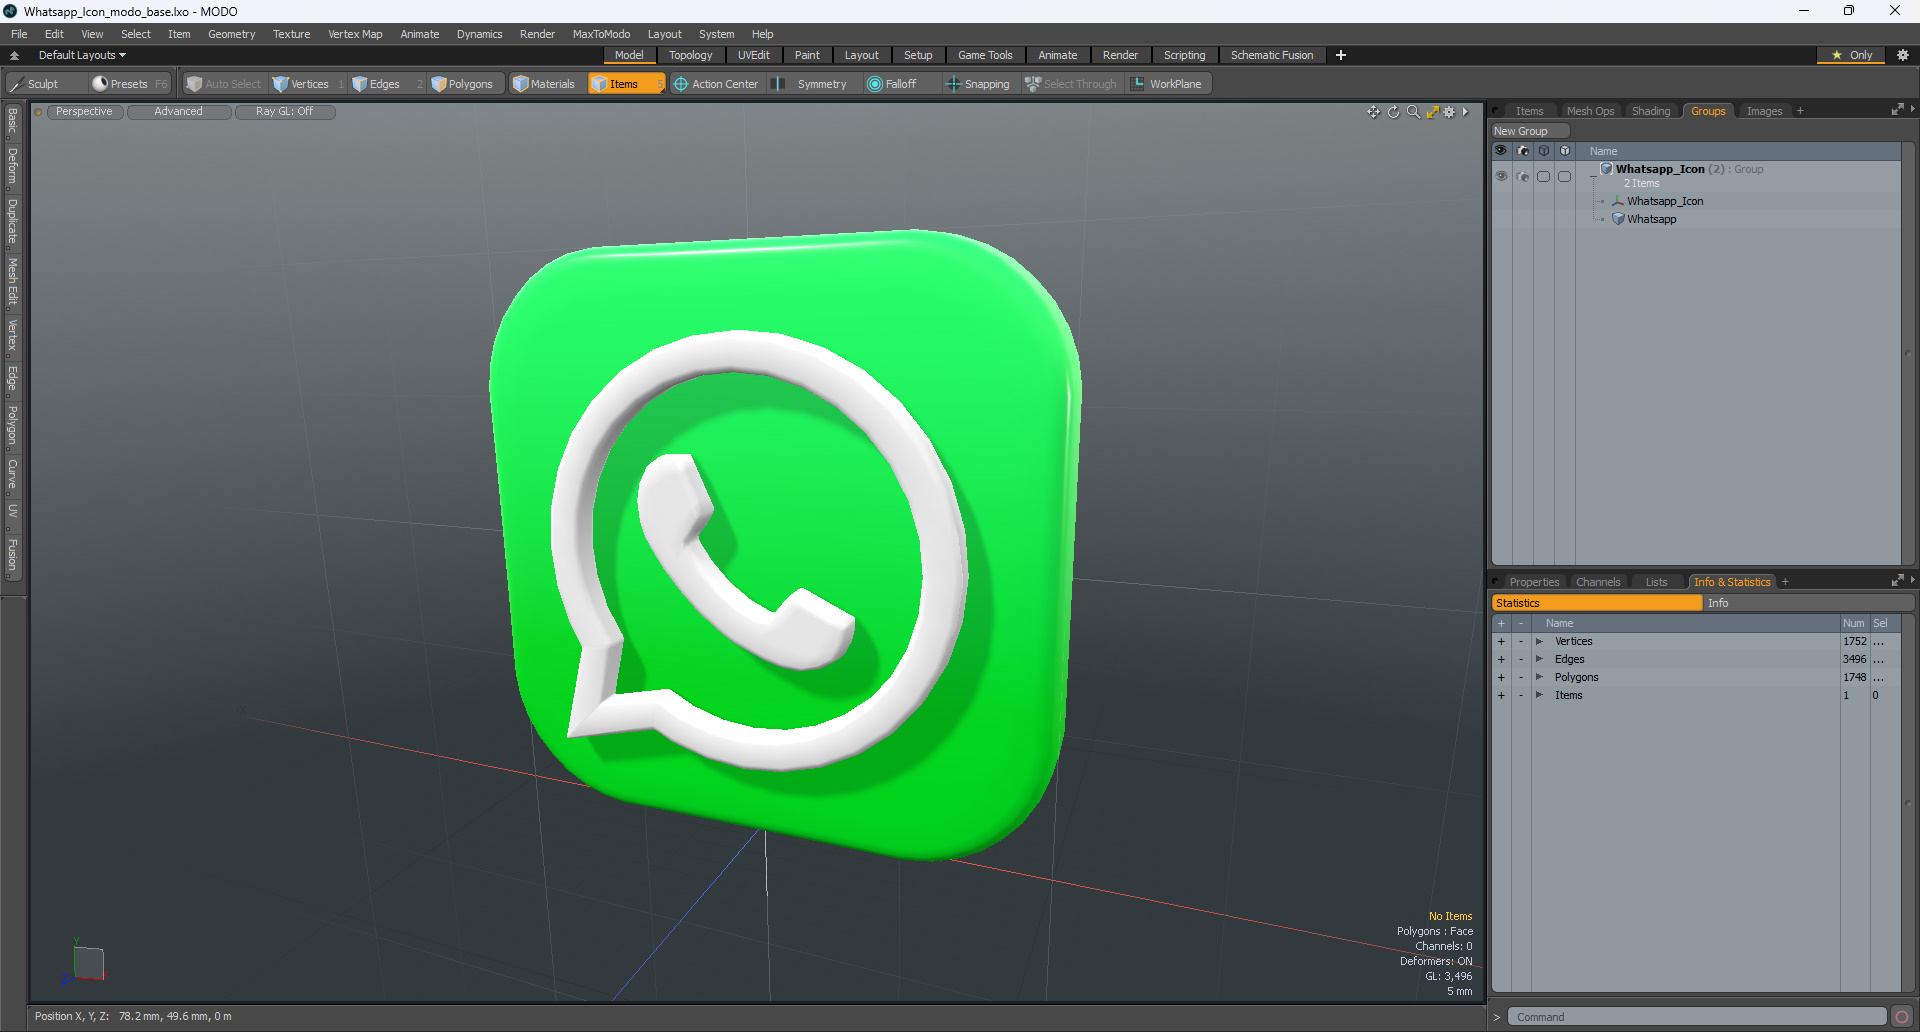Click minus button on Edges row

(x=1521, y=659)
